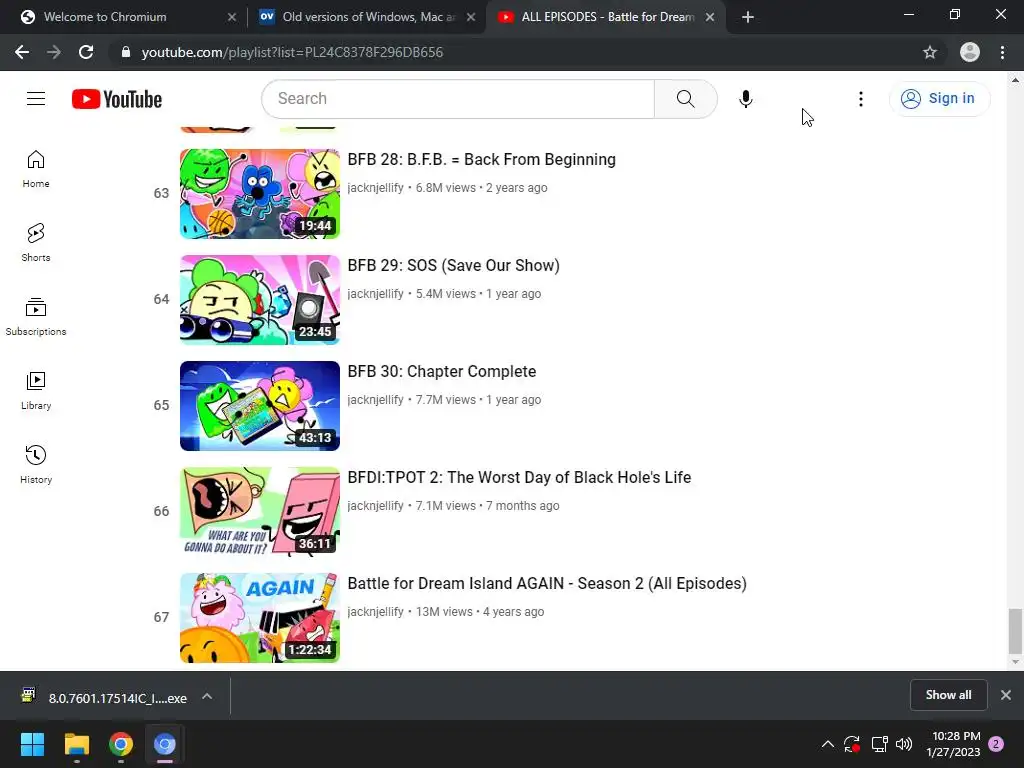Open History in the sidebar
This screenshot has width=1024, height=768.
[x=36, y=464]
